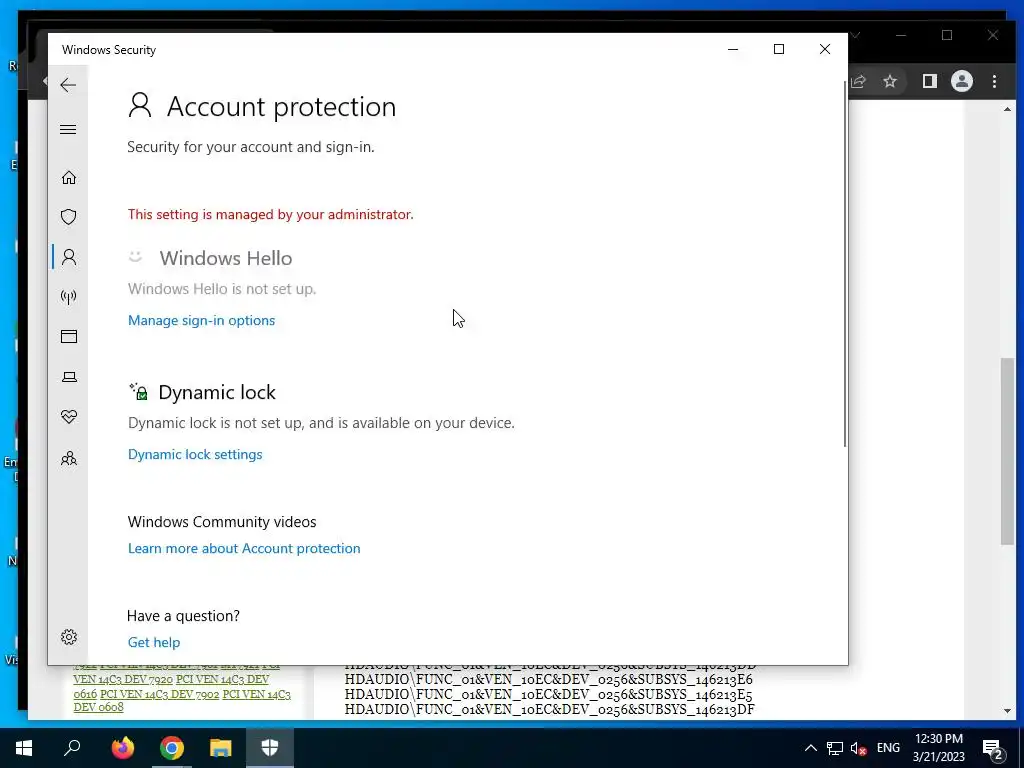1024x768 pixels.
Task: Open Virus & threat protection shield icon
Action: [x=69, y=217]
